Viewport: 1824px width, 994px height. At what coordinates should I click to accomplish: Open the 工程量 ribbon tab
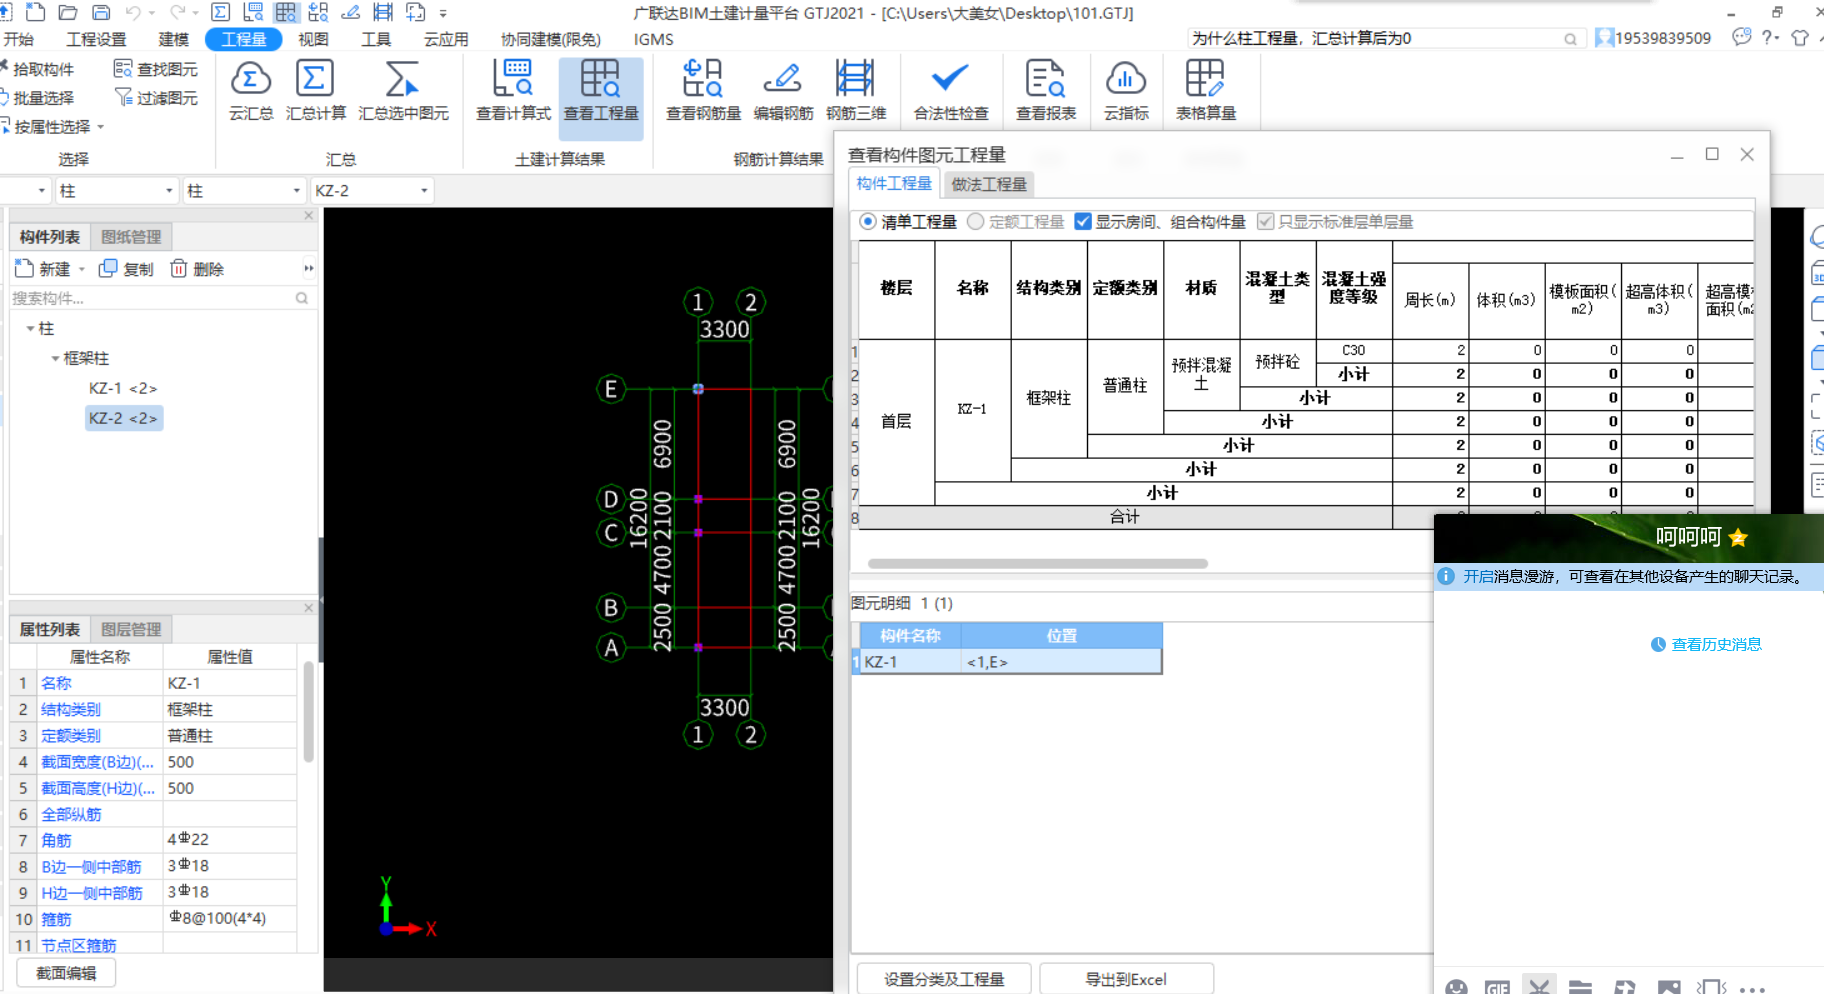point(244,39)
